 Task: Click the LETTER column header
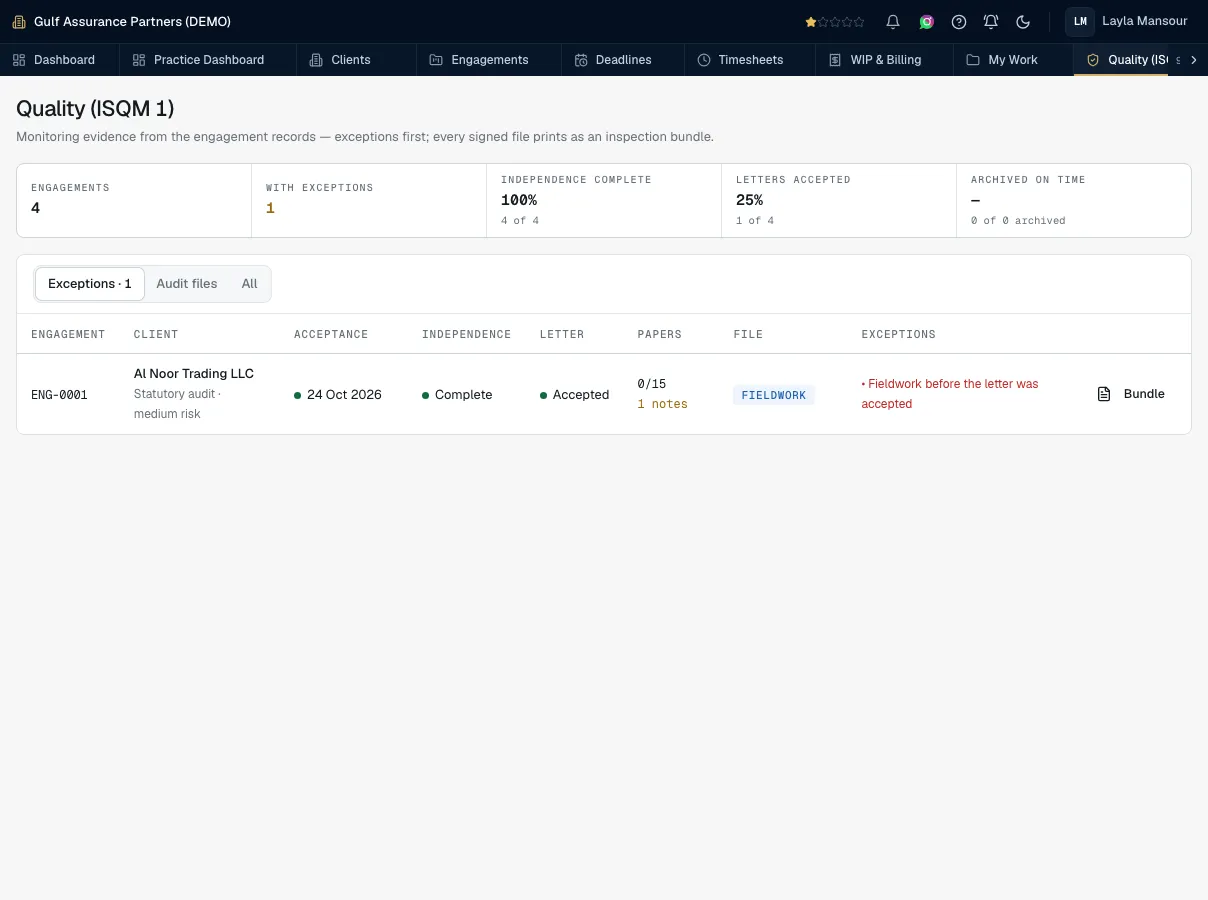point(562,334)
